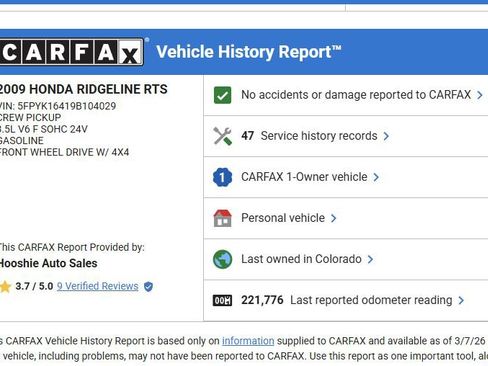Expand chevron after Service history records

(x=386, y=136)
